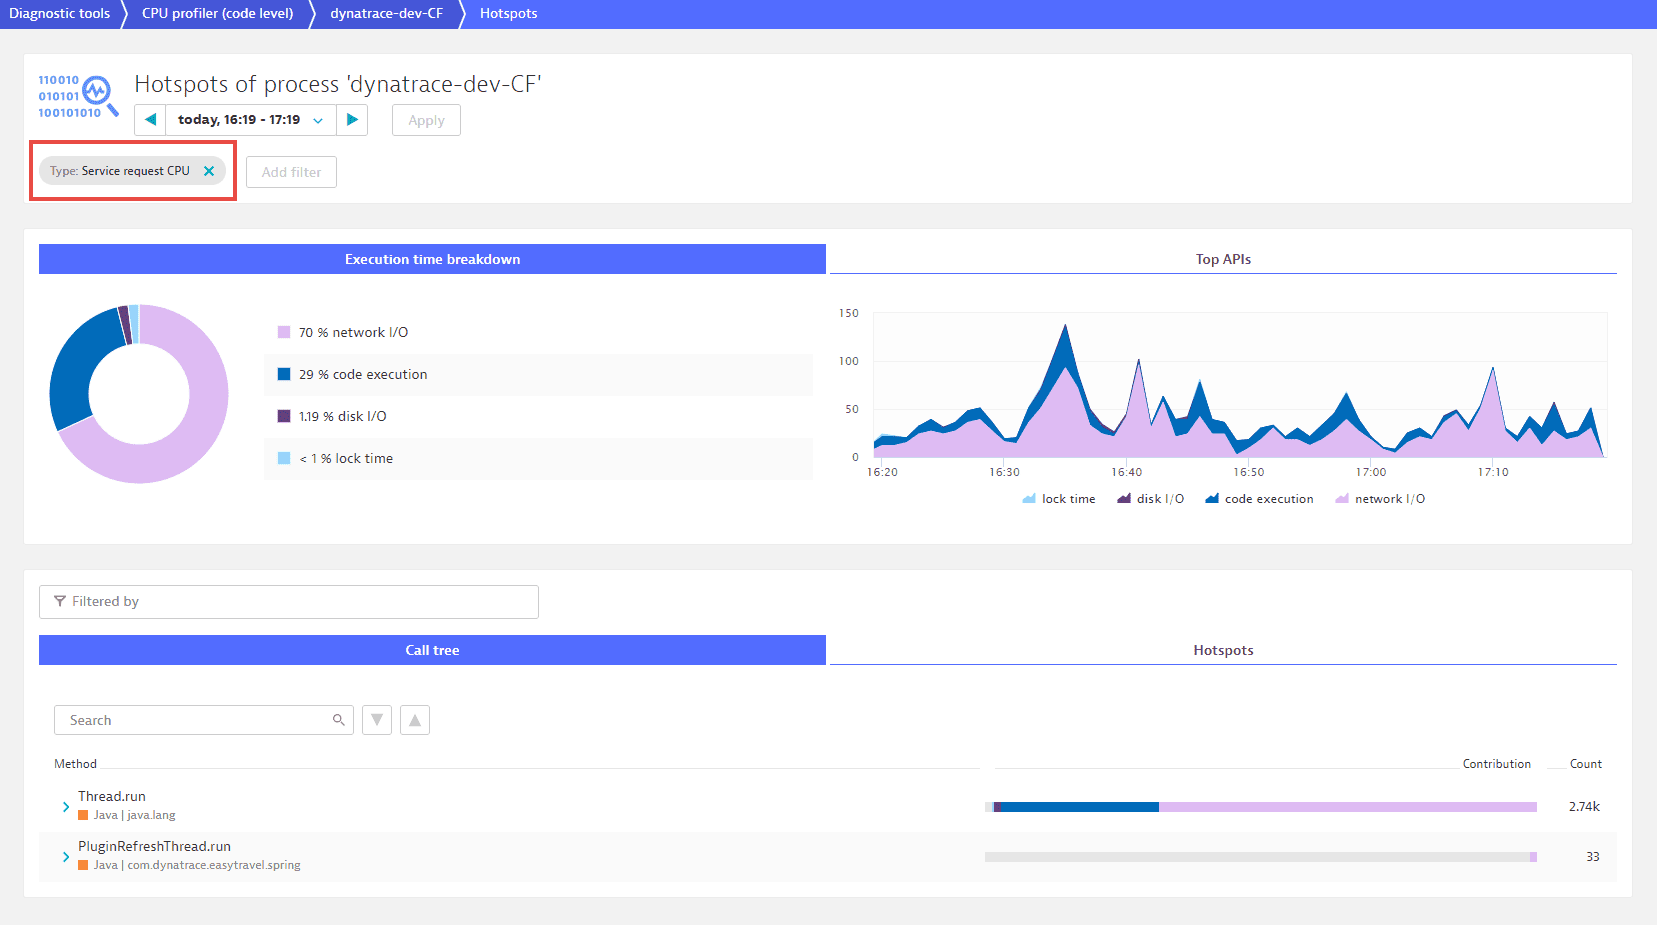Image resolution: width=1657 pixels, height=925 pixels.
Task: Click the code execution color swatch in breakdown
Action: [284, 374]
